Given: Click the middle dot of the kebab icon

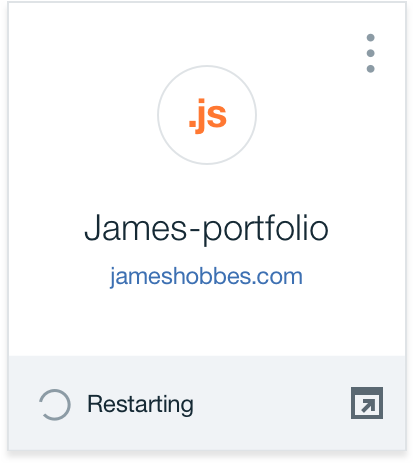Looking at the screenshot, I should [x=370, y=53].
